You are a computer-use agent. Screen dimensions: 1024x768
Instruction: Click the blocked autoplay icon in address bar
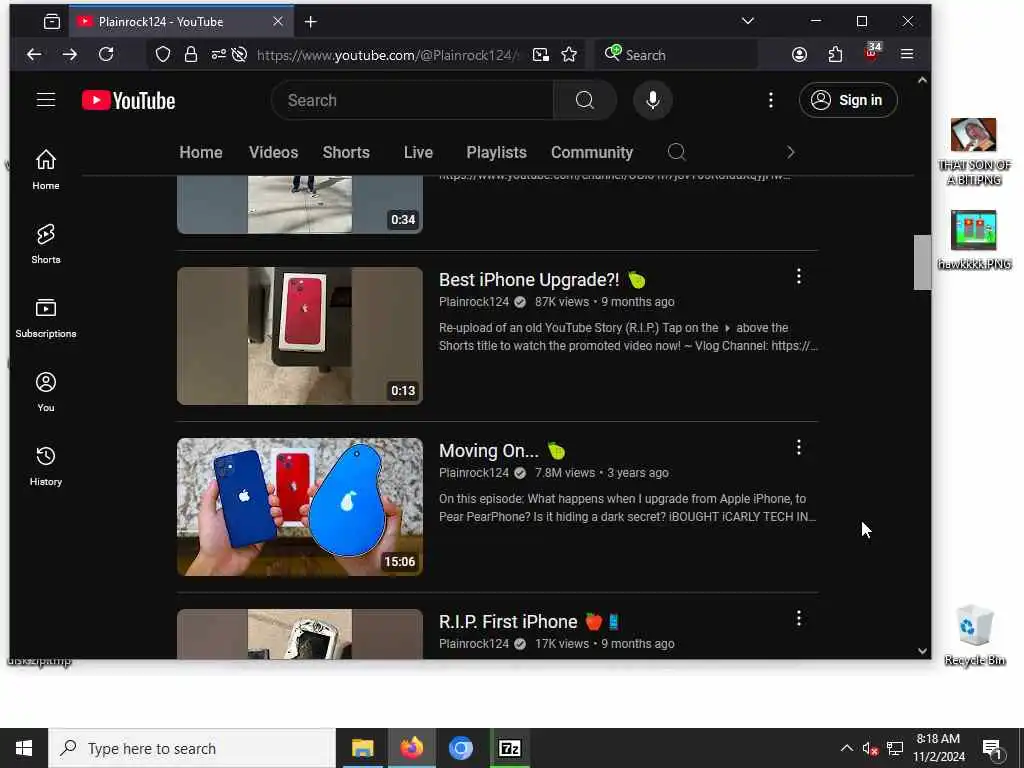click(x=239, y=54)
